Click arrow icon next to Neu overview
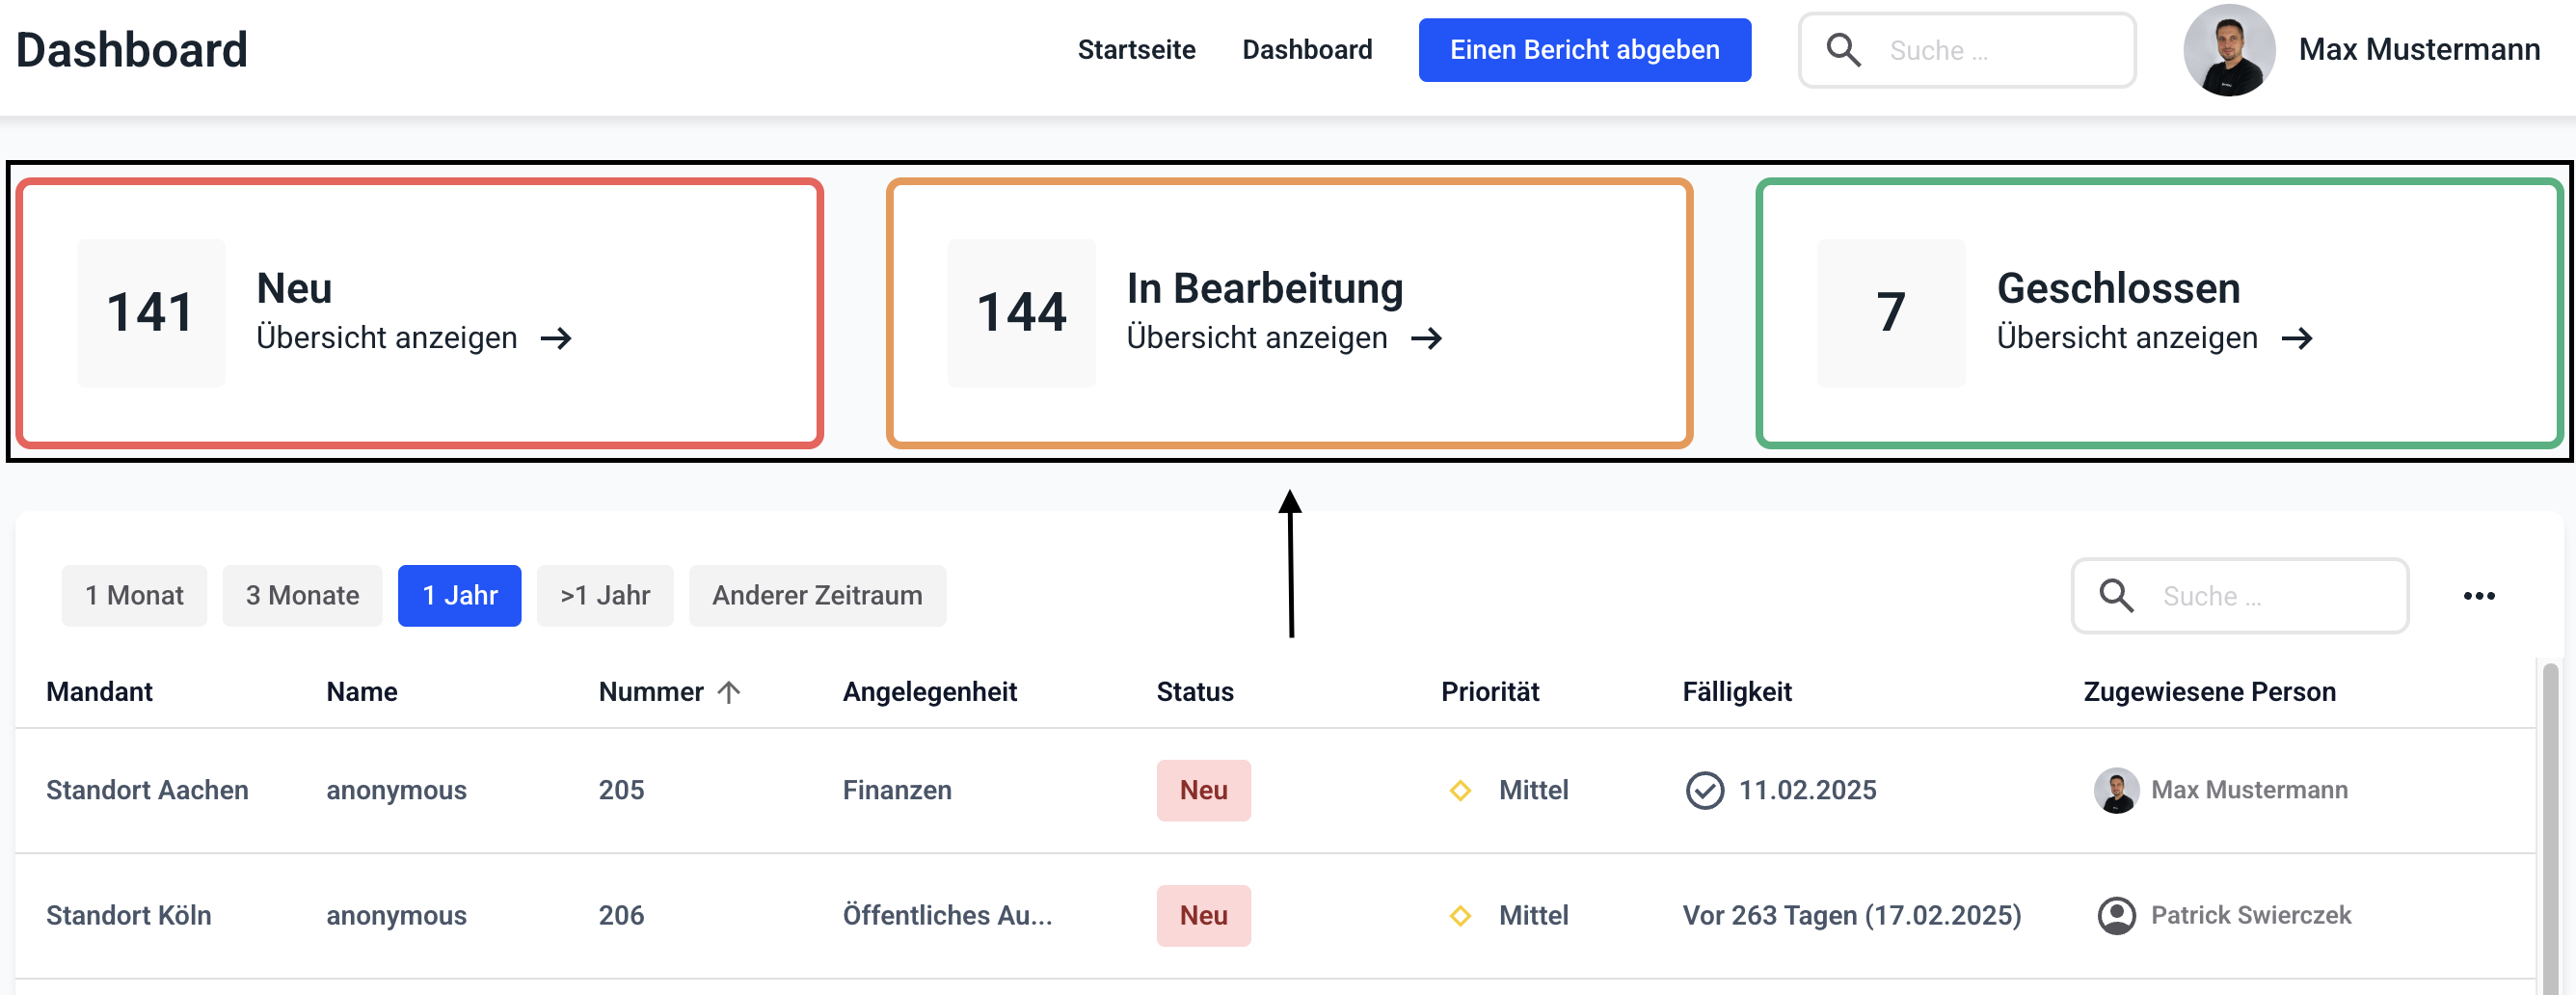2576x995 pixels. pyautogui.click(x=556, y=339)
